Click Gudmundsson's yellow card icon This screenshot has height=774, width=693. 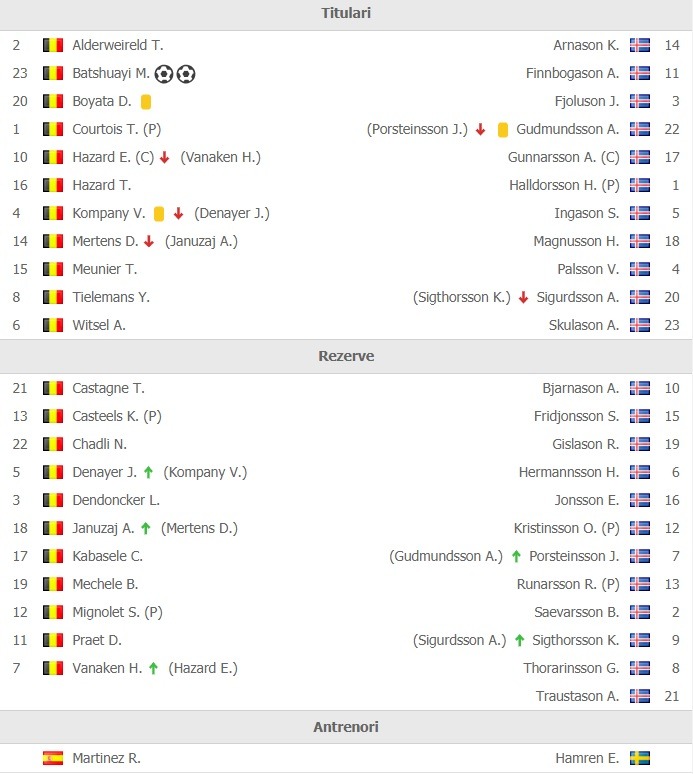coord(502,130)
